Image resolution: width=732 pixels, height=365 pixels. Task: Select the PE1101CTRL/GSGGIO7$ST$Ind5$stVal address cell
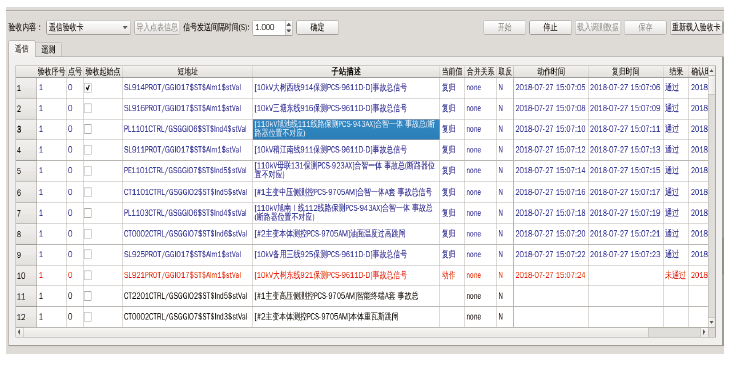(x=187, y=171)
